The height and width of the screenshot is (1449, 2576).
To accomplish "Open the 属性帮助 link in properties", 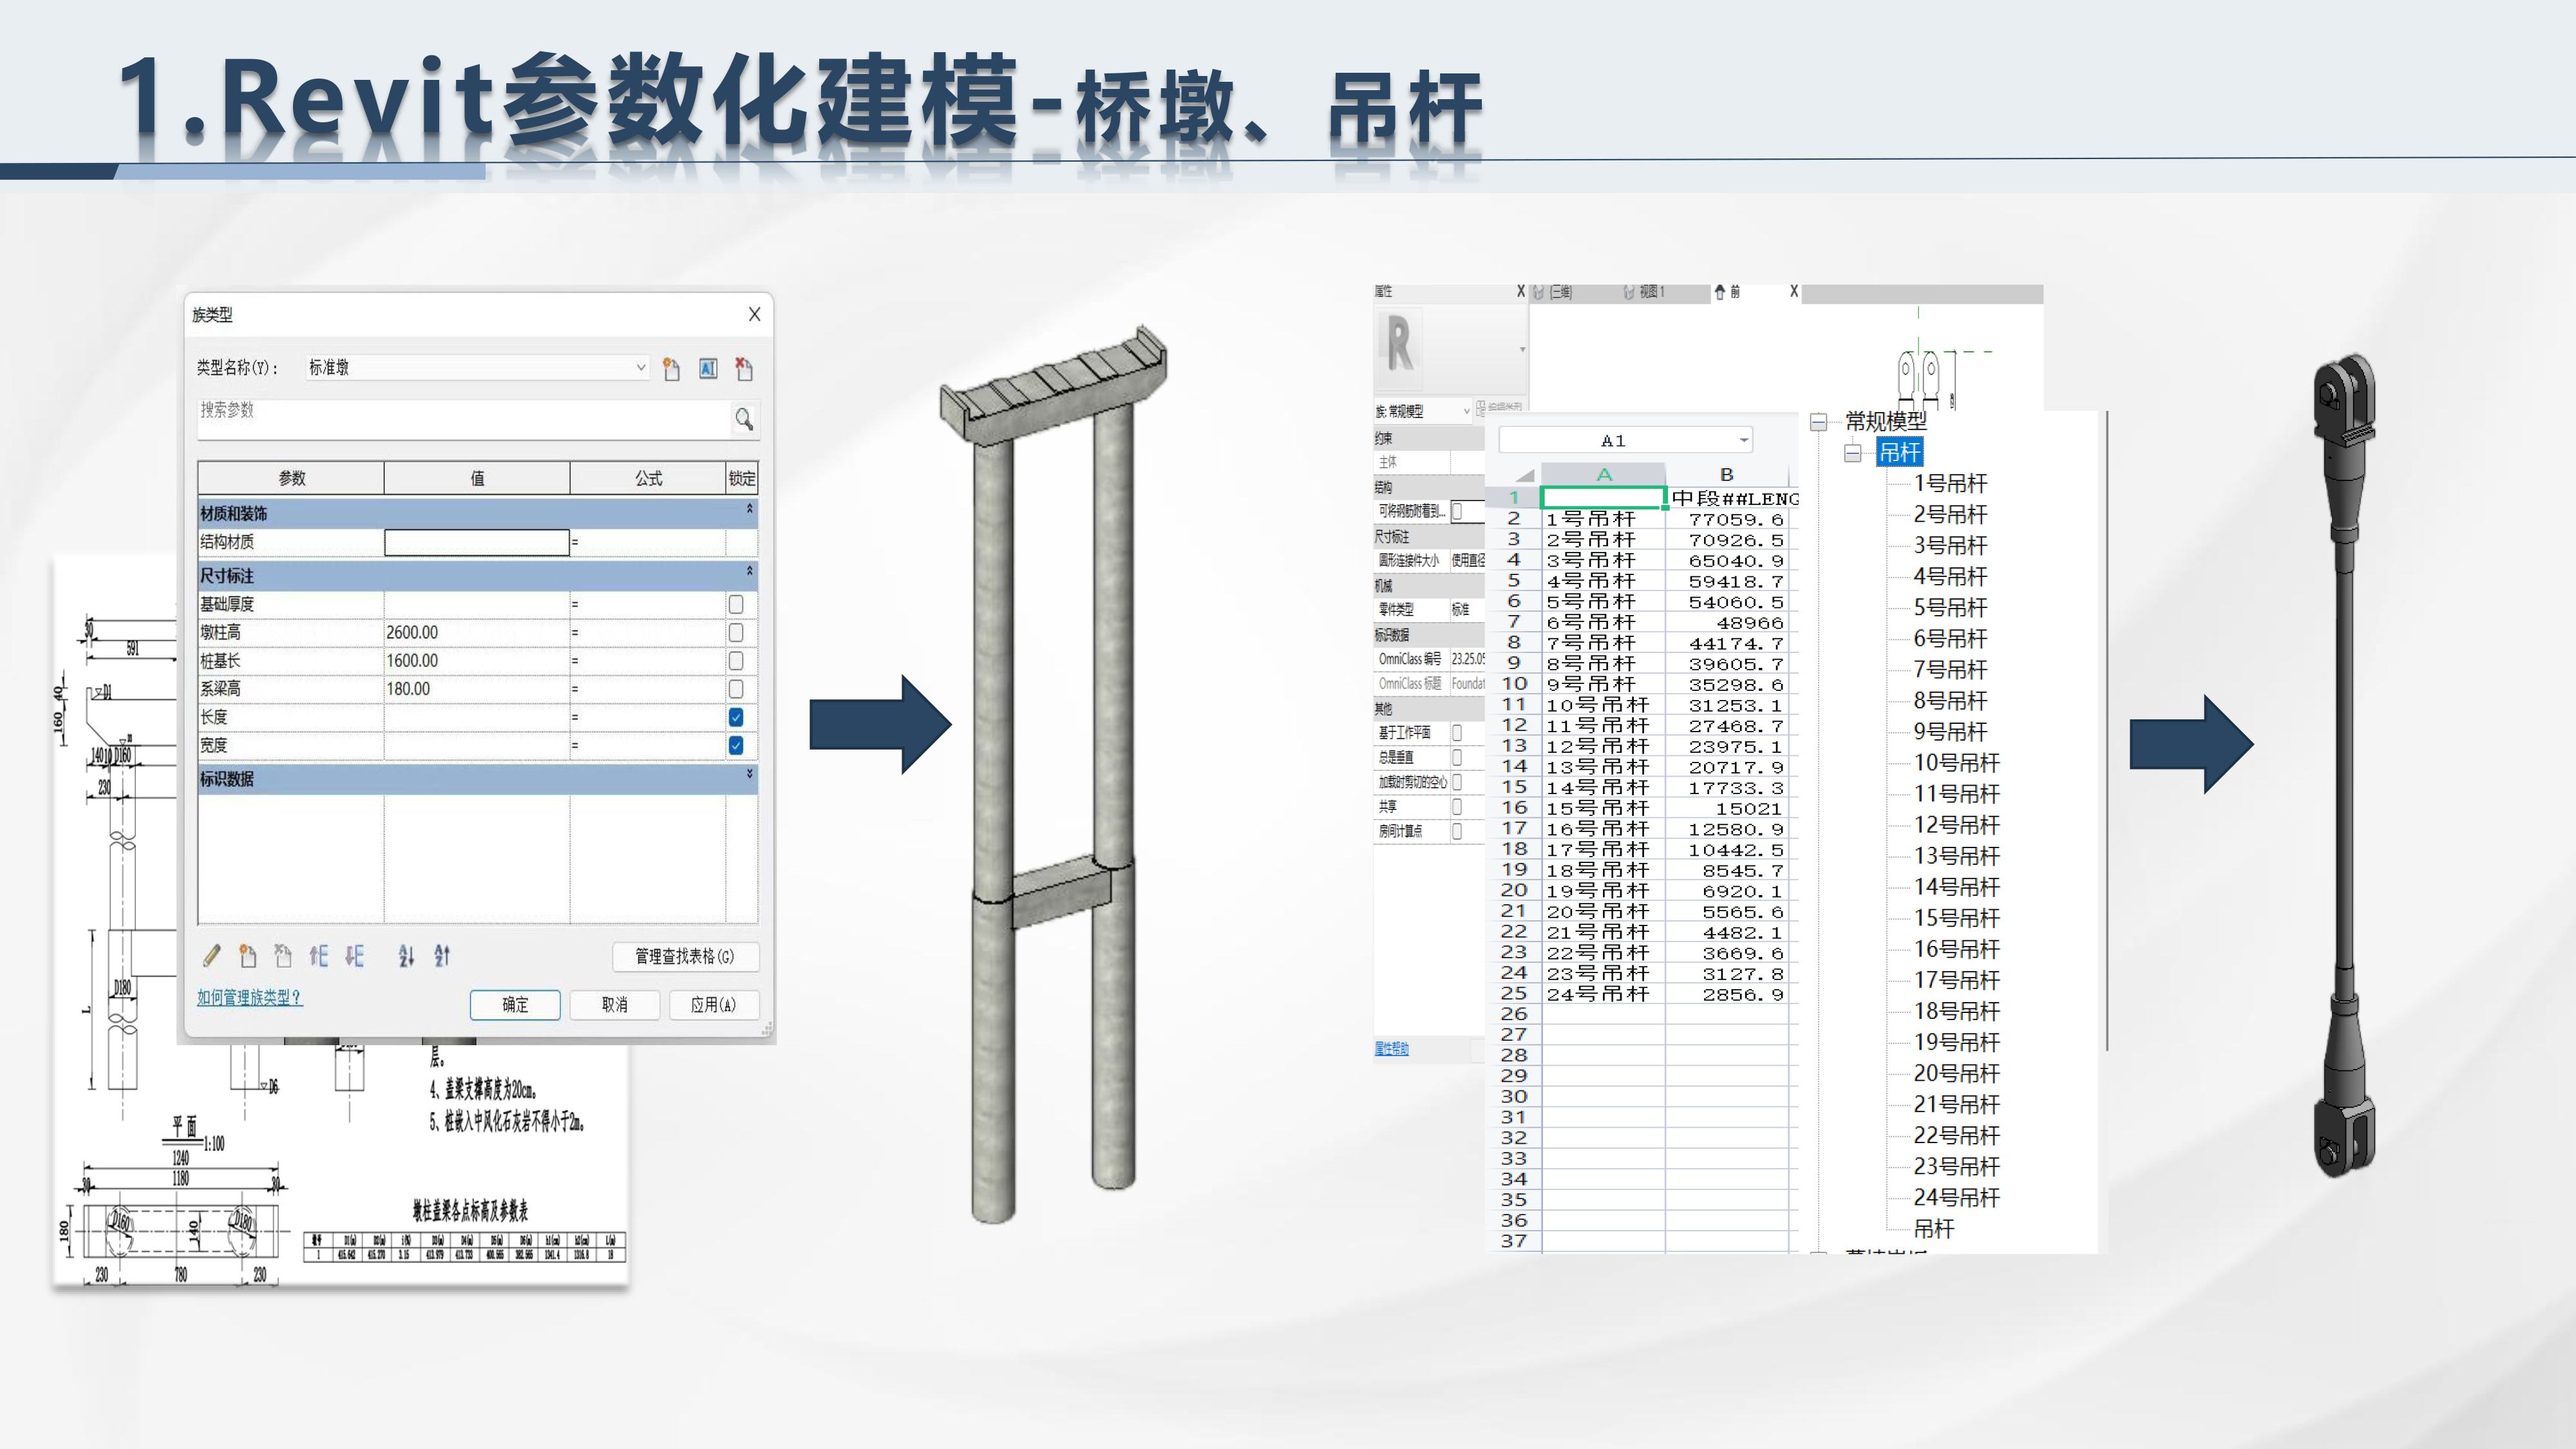I will click(1391, 1049).
